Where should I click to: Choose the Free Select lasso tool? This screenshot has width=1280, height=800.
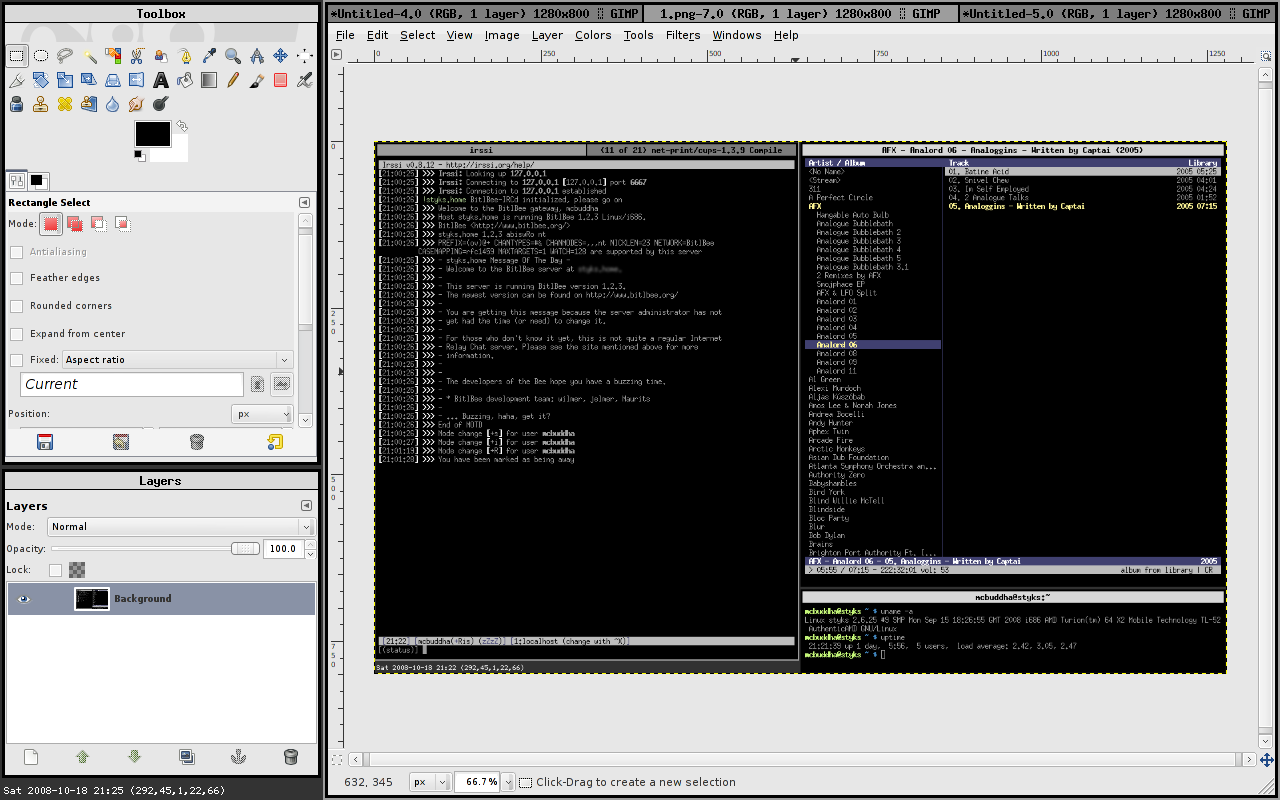(65, 56)
